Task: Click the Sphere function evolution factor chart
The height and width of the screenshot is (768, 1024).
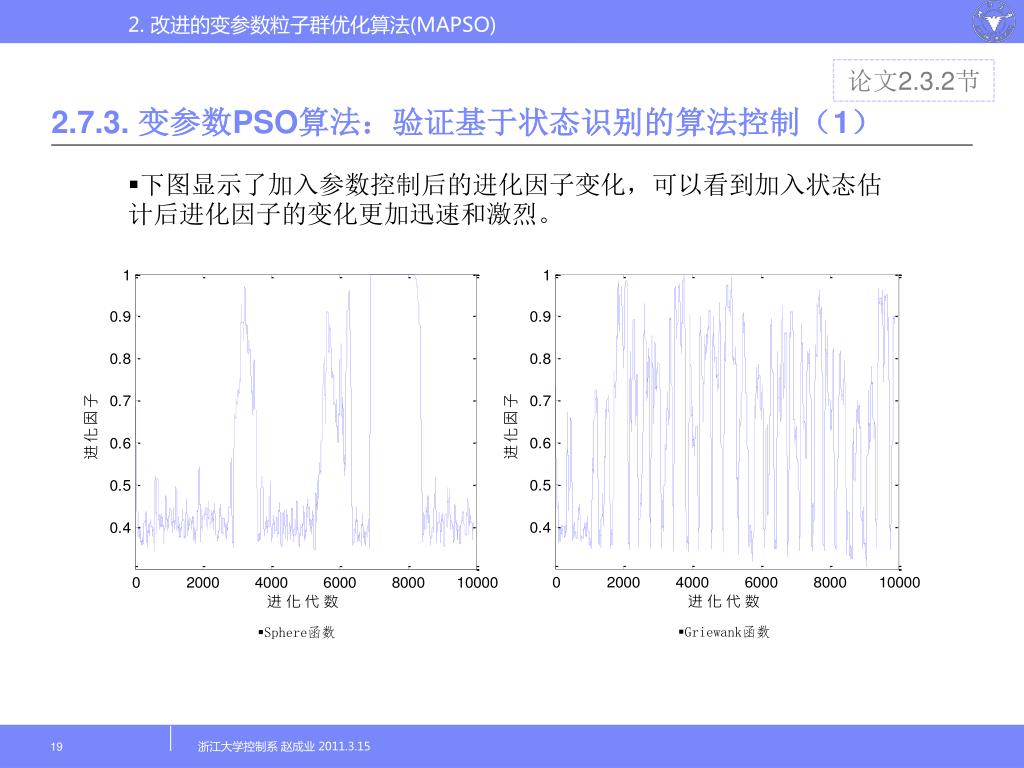Action: tap(306, 422)
